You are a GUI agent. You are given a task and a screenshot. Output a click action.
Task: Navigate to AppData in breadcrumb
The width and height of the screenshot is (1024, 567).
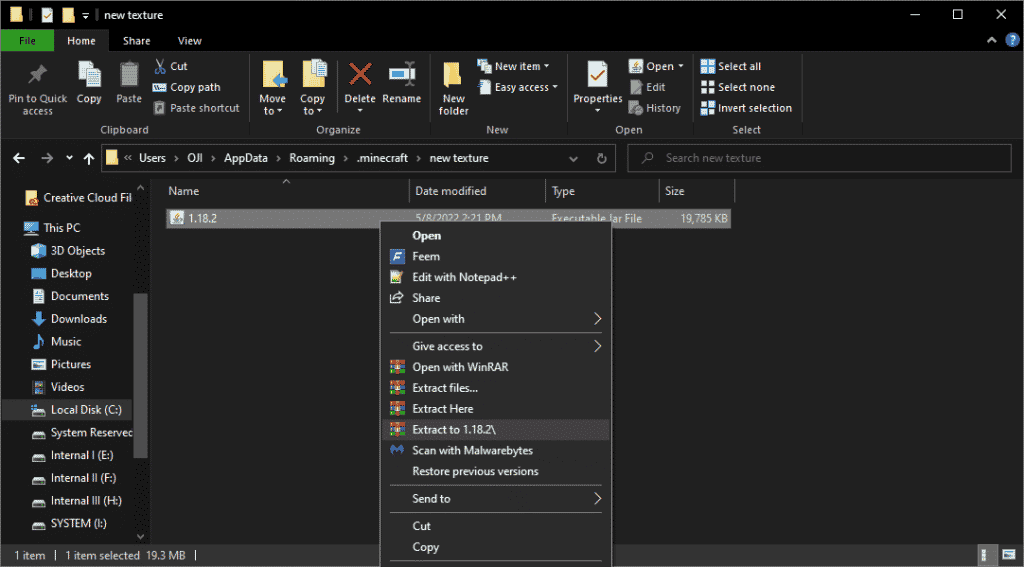tap(246, 158)
